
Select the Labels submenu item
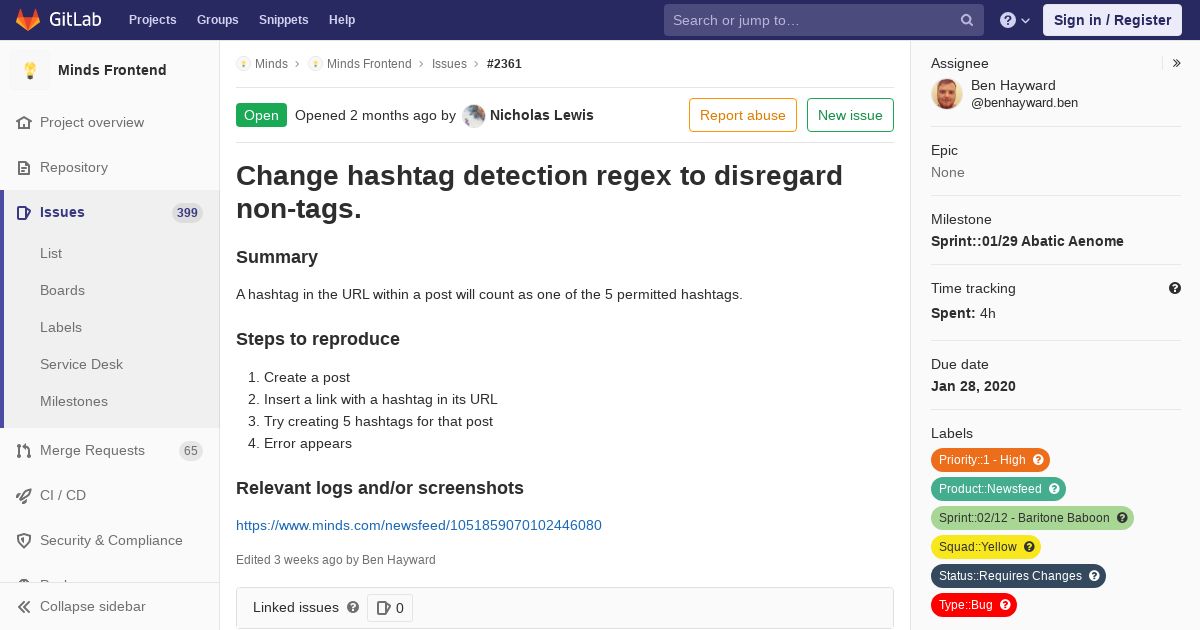[x=61, y=328]
